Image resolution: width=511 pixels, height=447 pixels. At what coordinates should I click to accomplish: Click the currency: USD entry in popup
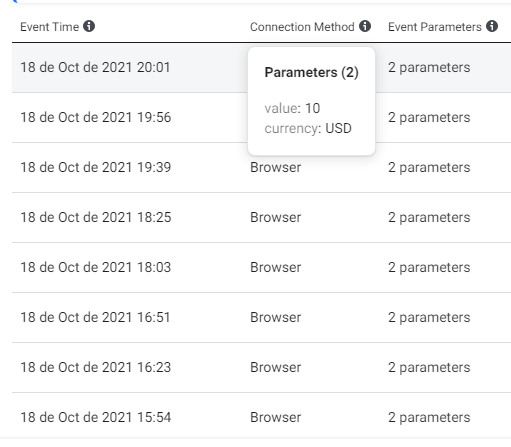coord(308,128)
